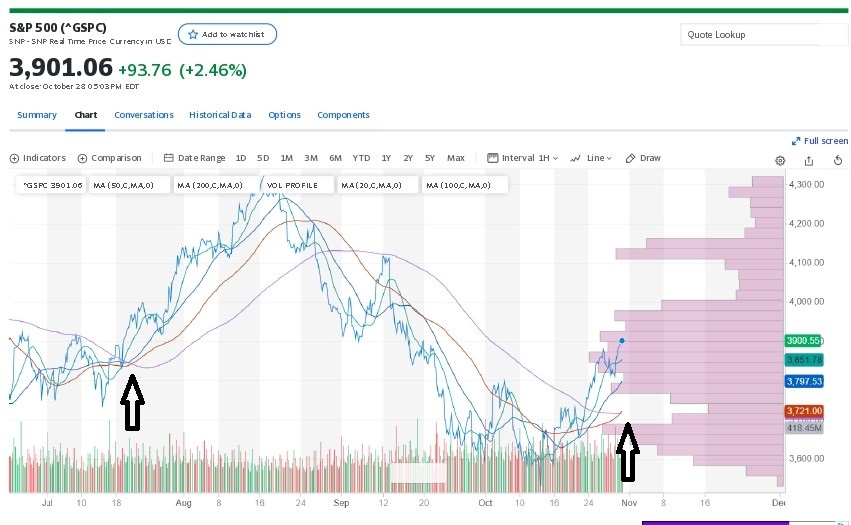Image resolution: width=851 pixels, height=525 pixels.
Task: Click the VOL PROFILE indicator label
Action: 292,185
